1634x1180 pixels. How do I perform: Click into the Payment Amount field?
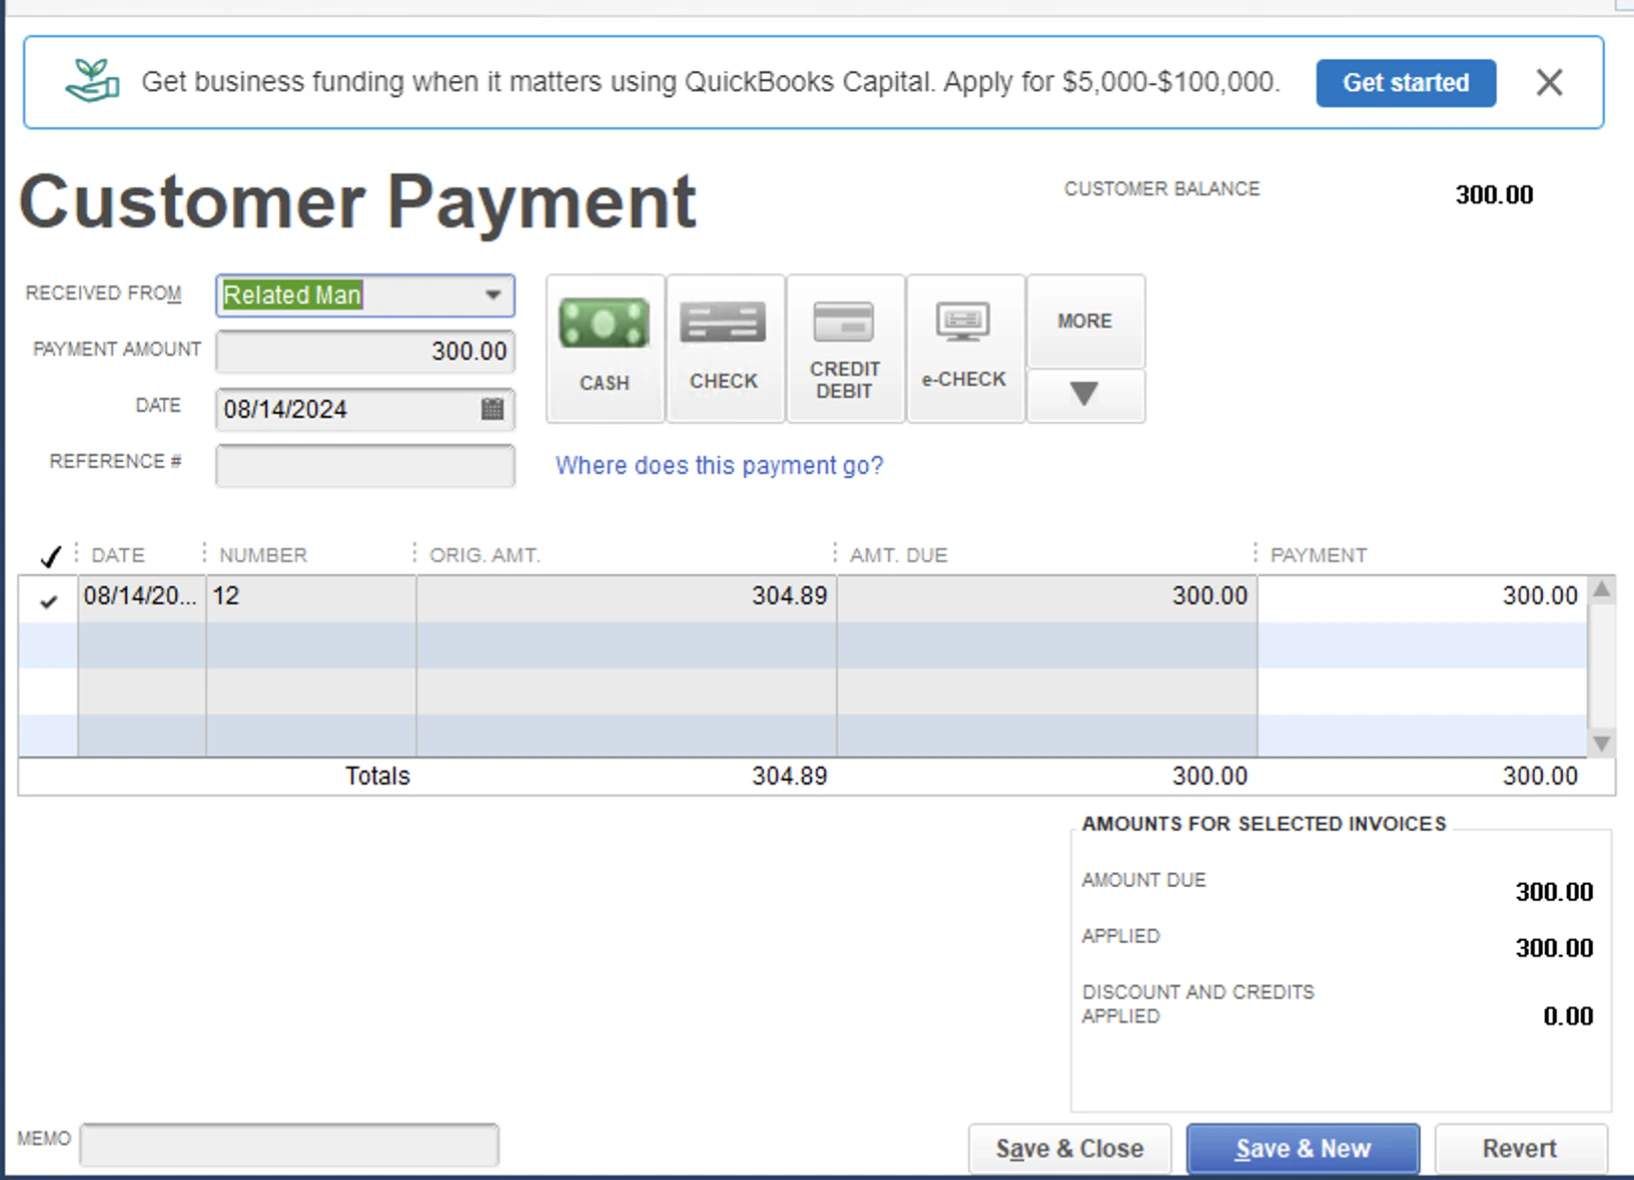coord(365,351)
